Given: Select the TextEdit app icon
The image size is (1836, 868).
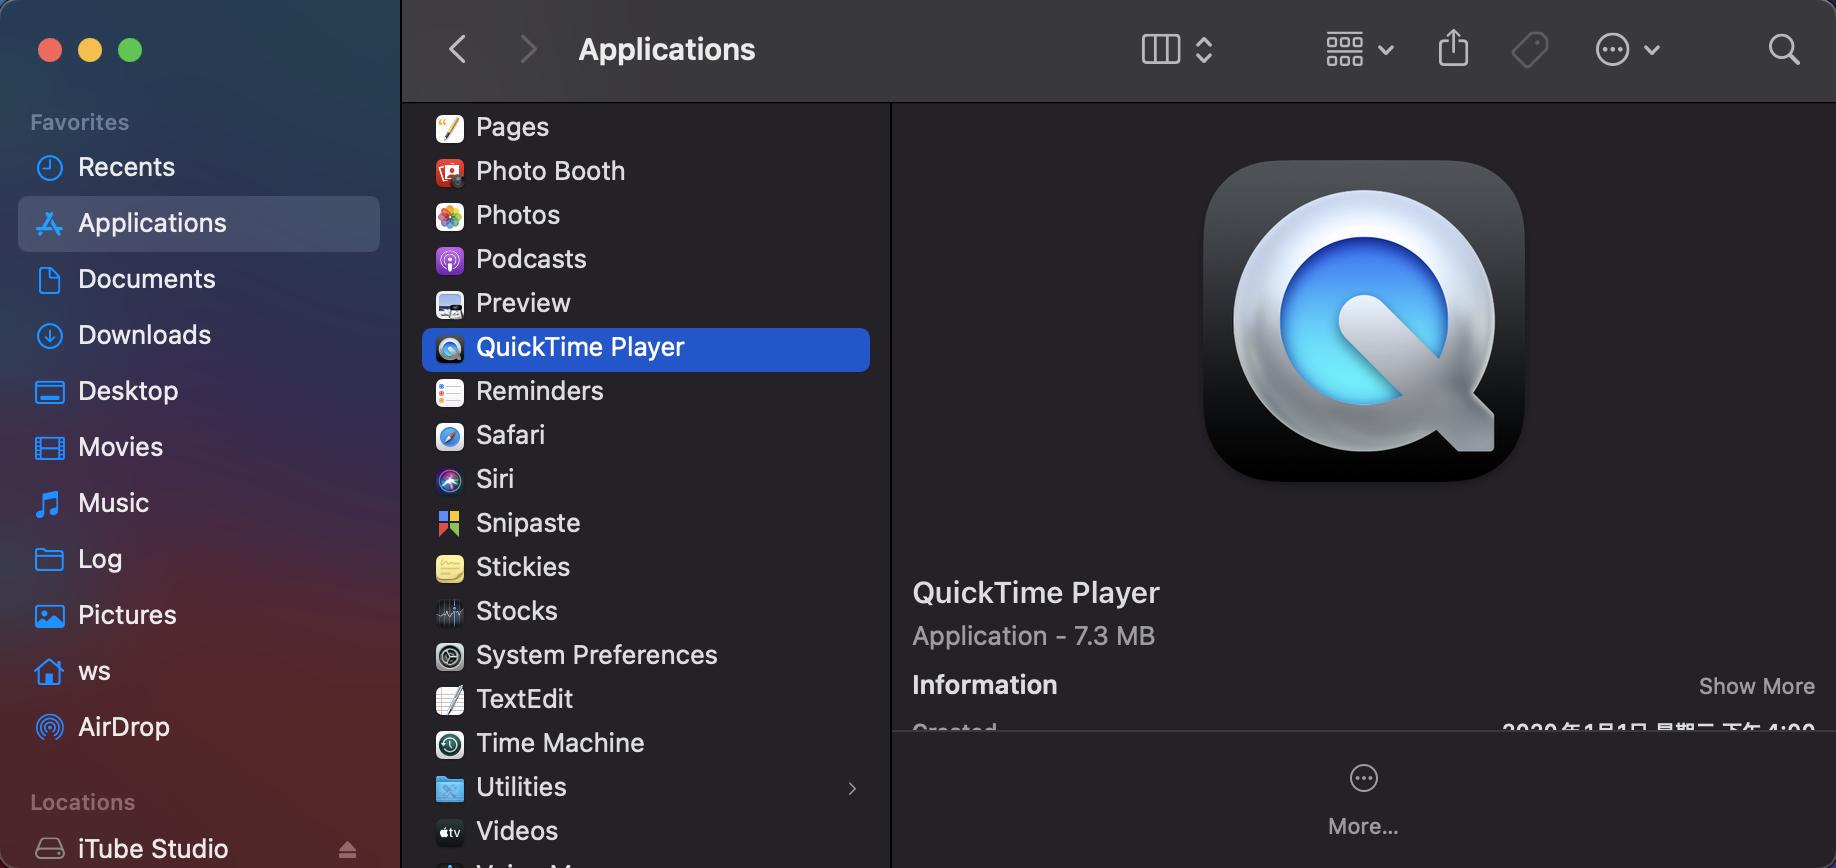Looking at the screenshot, I should coord(450,700).
